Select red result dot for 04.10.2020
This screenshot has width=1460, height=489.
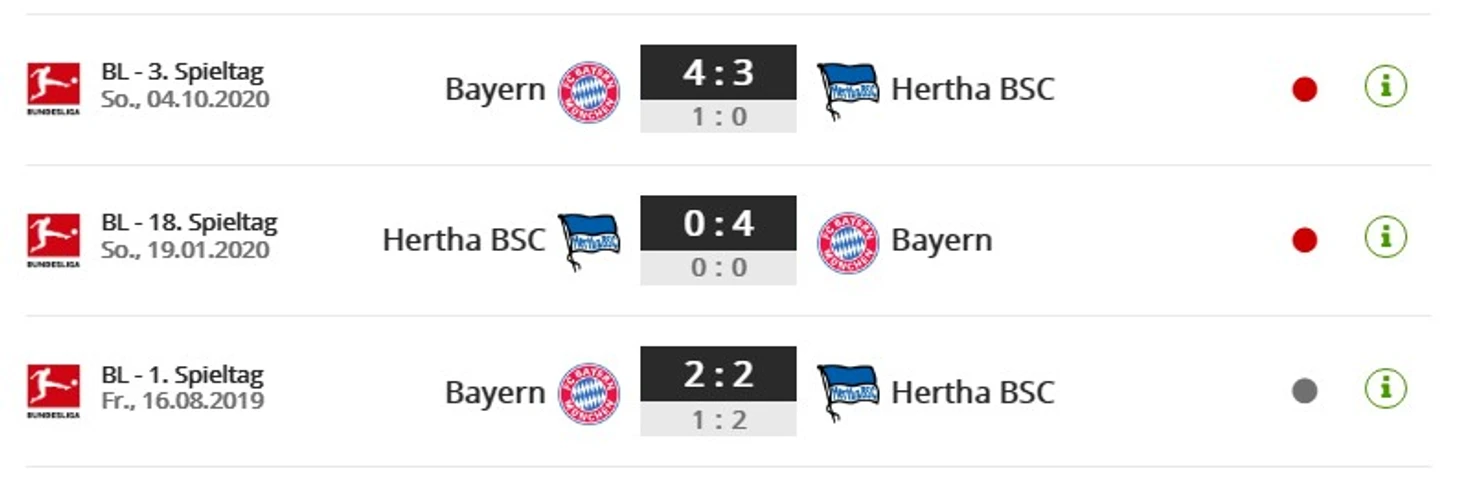point(1304,90)
